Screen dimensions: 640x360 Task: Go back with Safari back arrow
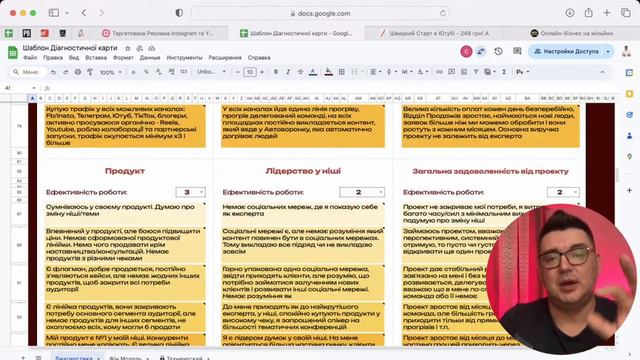point(84,13)
